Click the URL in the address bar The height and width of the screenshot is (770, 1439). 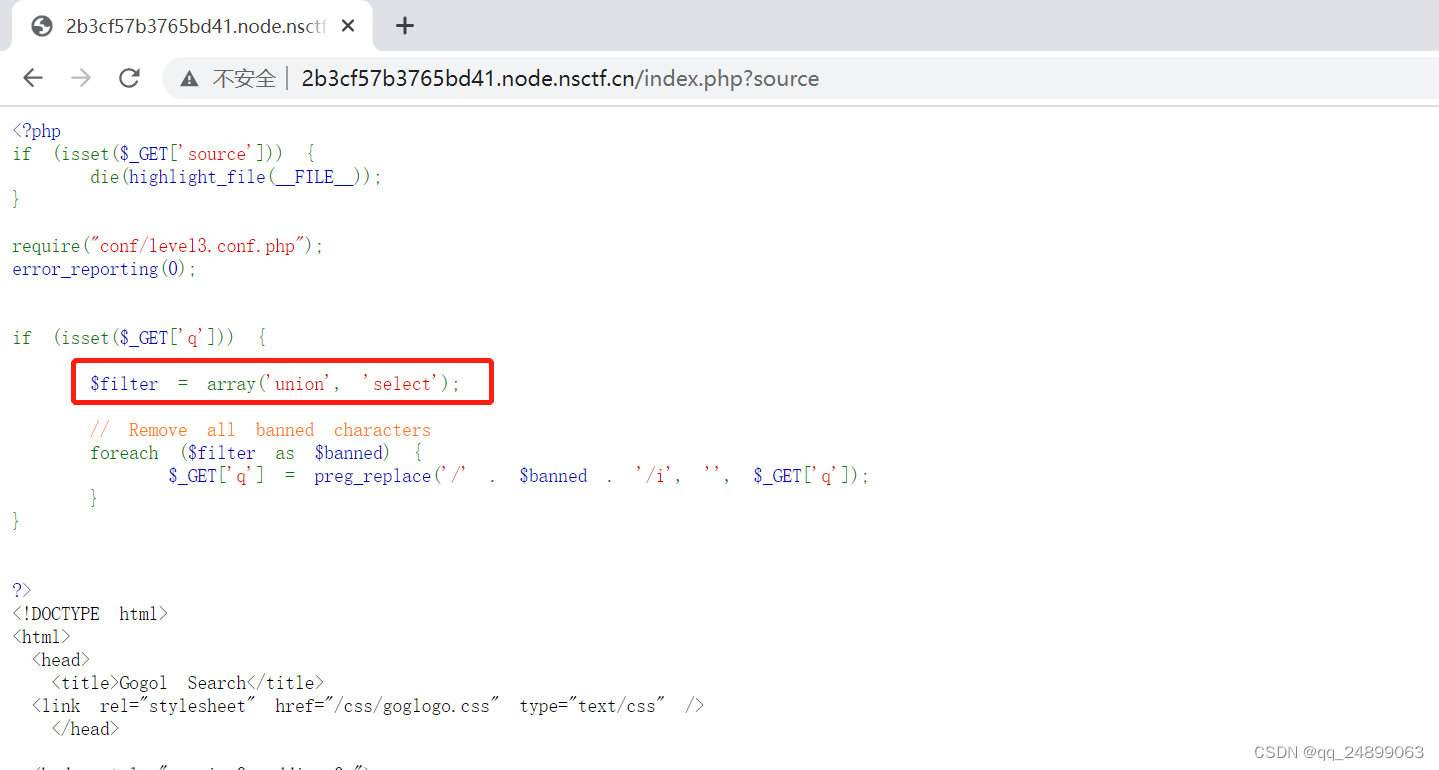coord(560,78)
